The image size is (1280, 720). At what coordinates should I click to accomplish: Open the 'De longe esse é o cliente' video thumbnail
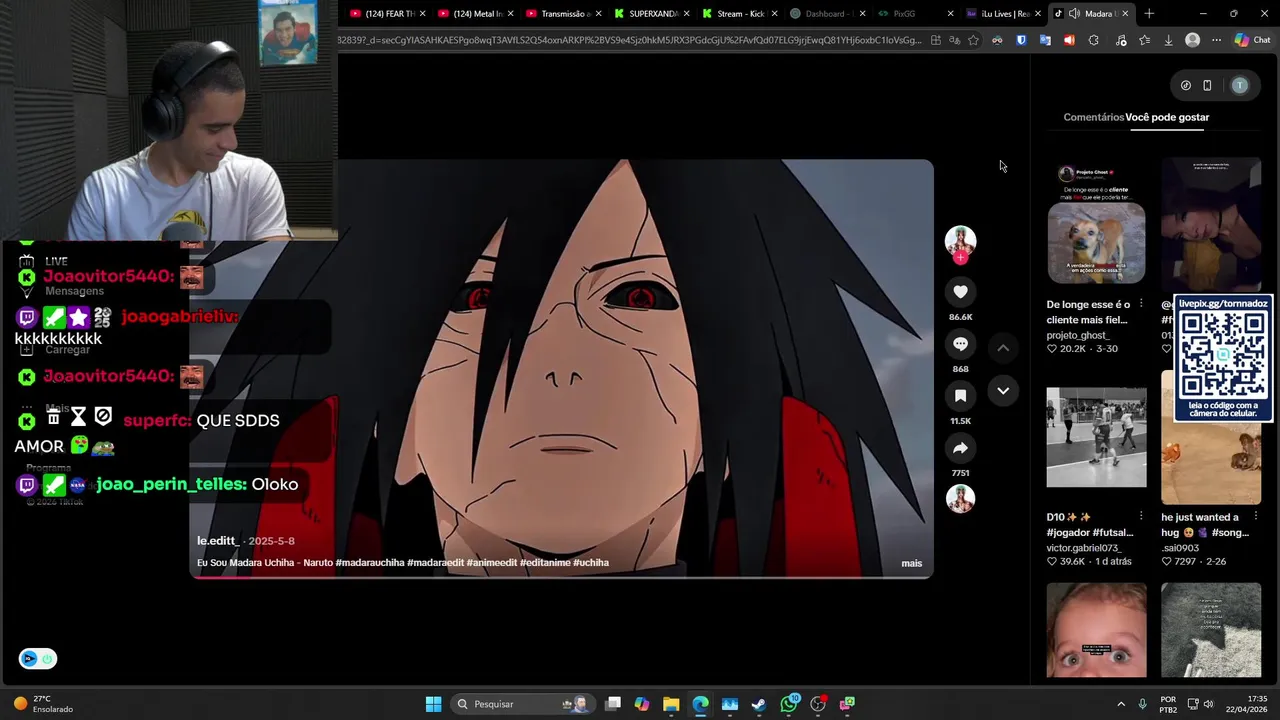[x=1096, y=223]
